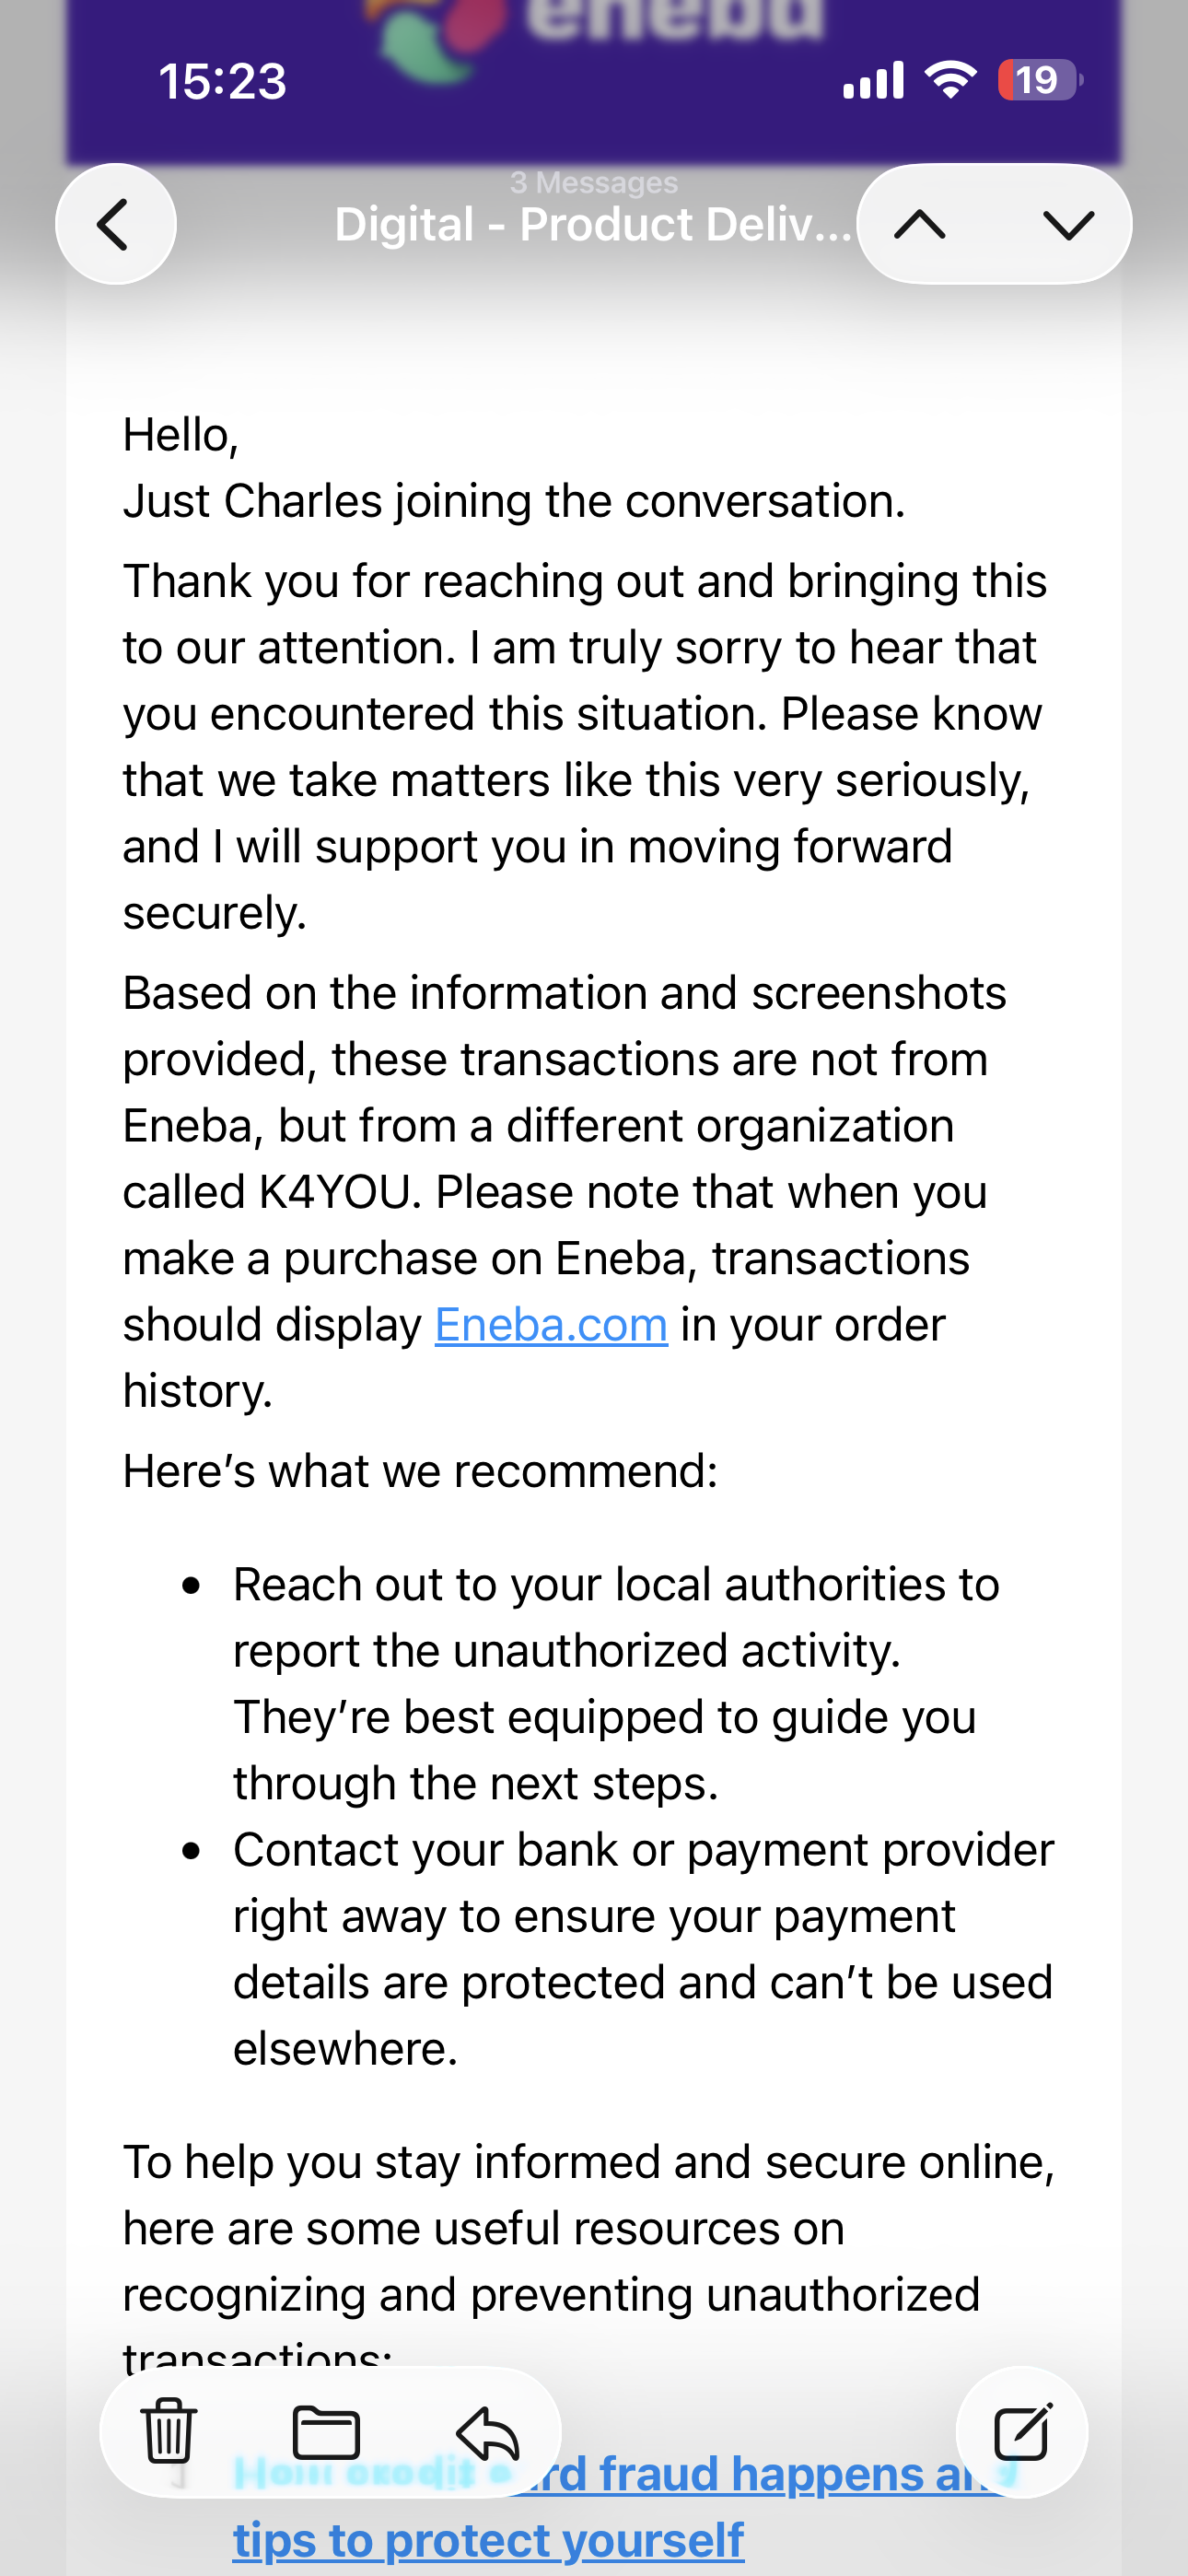Screen dimensions: 1188x2576
Task: Tap the 15:23 clock in status bar
Action: (x=222, y=81)
